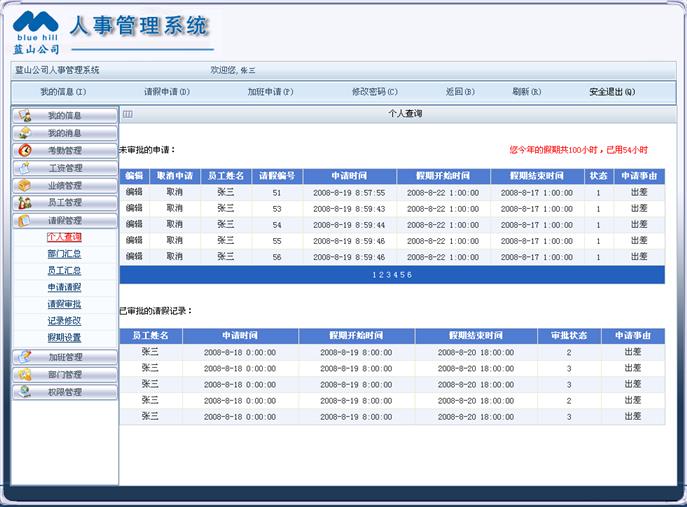Click 编辑 for leave number 53
Image resolution: width=687 pixels, height=507 pixels.
pos(134,209)
